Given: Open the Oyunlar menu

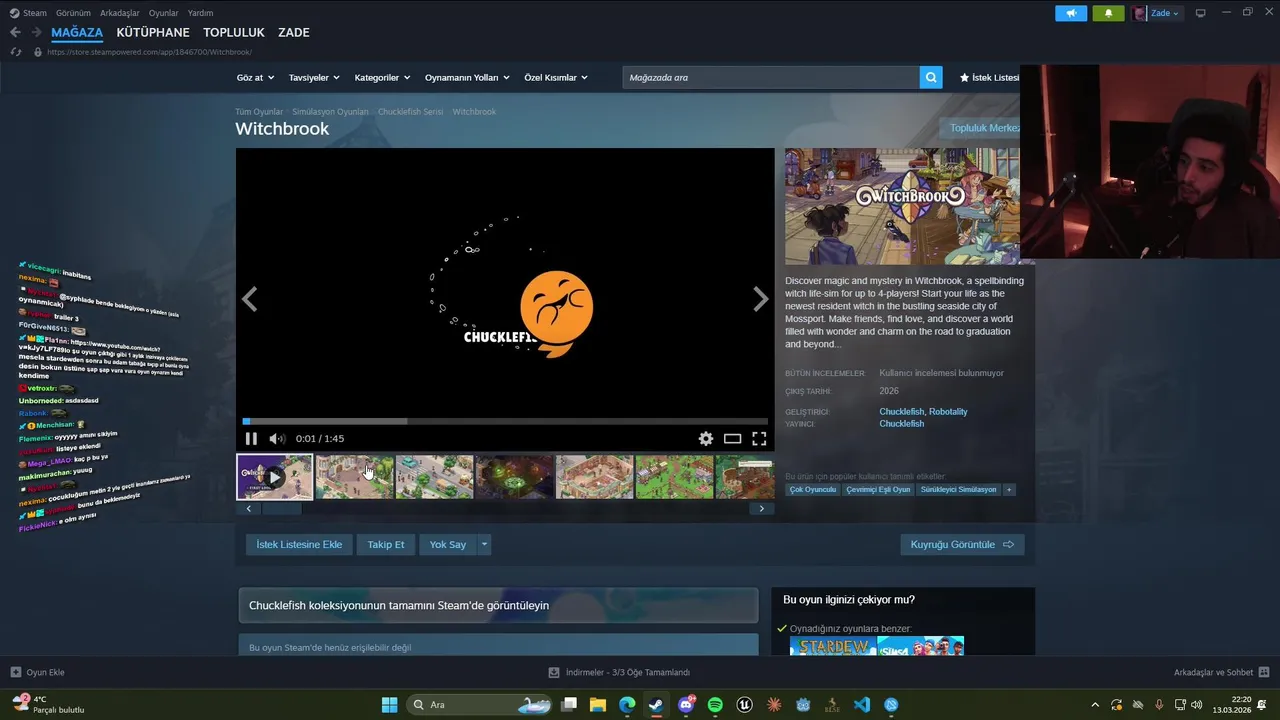Looking at the screenshot, I should point(164,13).
